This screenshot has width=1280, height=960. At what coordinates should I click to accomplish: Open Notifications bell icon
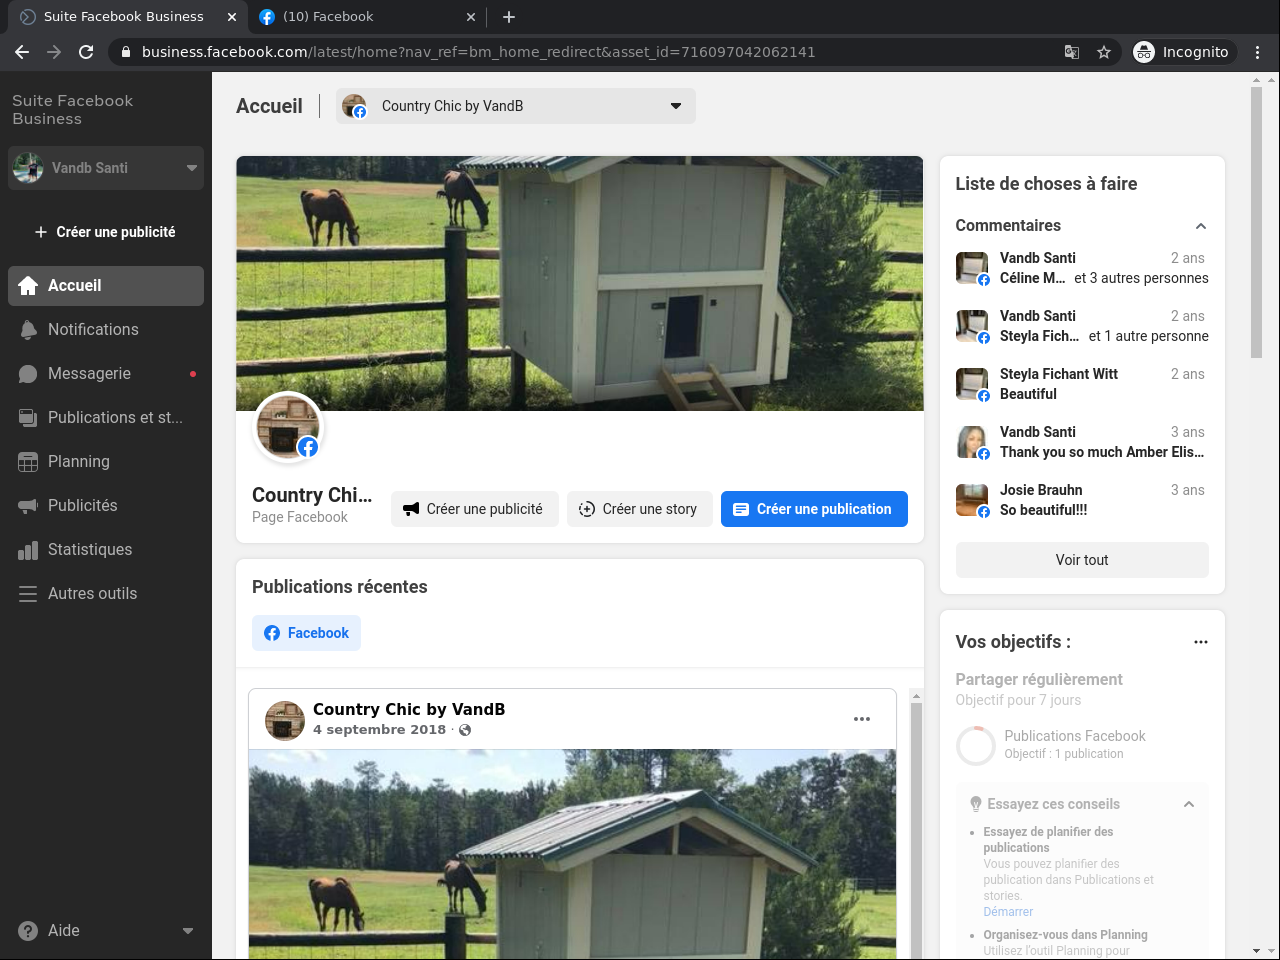(x=28, y=330)
